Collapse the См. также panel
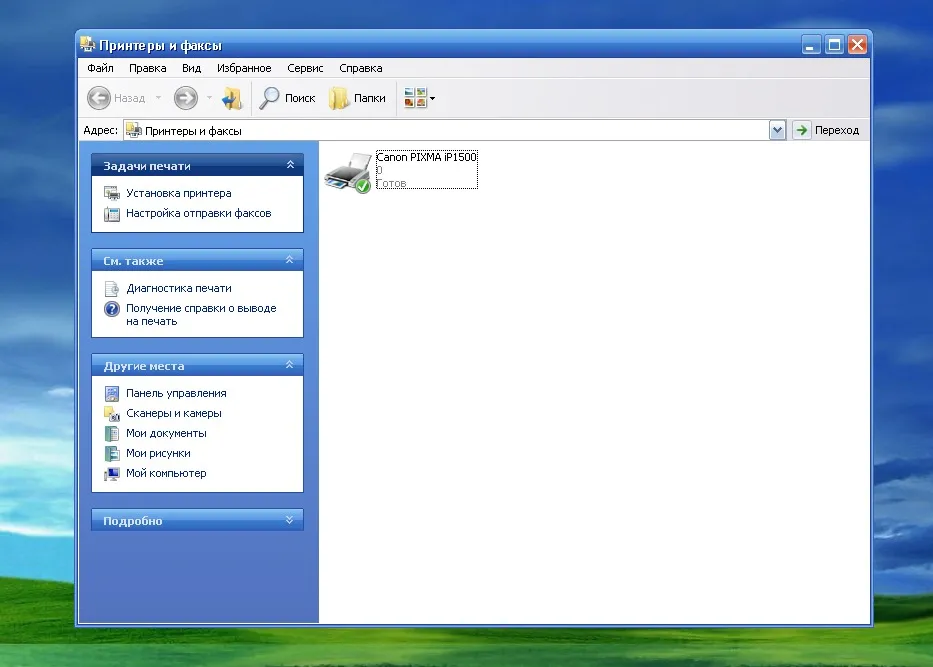The height and width of the screenshot is (667, 933). point(290,260)
